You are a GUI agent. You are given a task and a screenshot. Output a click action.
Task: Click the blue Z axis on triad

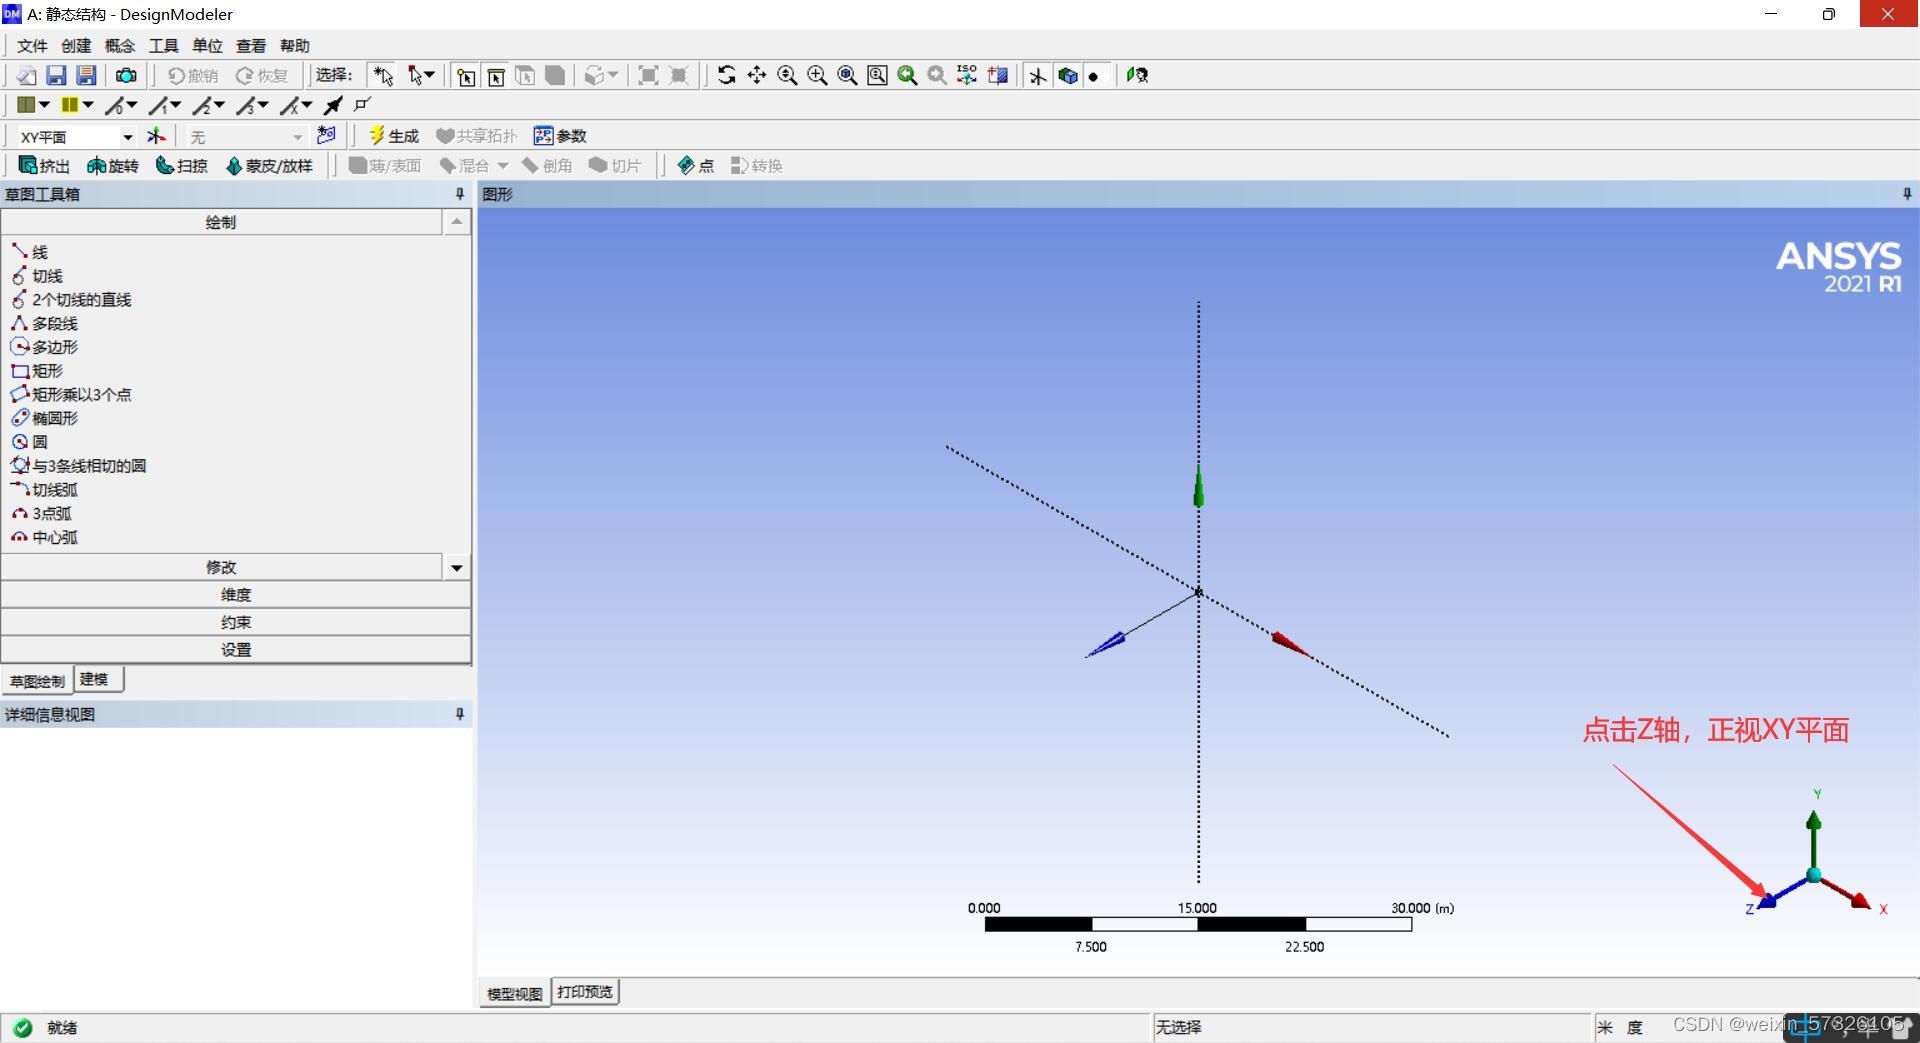[1768, 900]
